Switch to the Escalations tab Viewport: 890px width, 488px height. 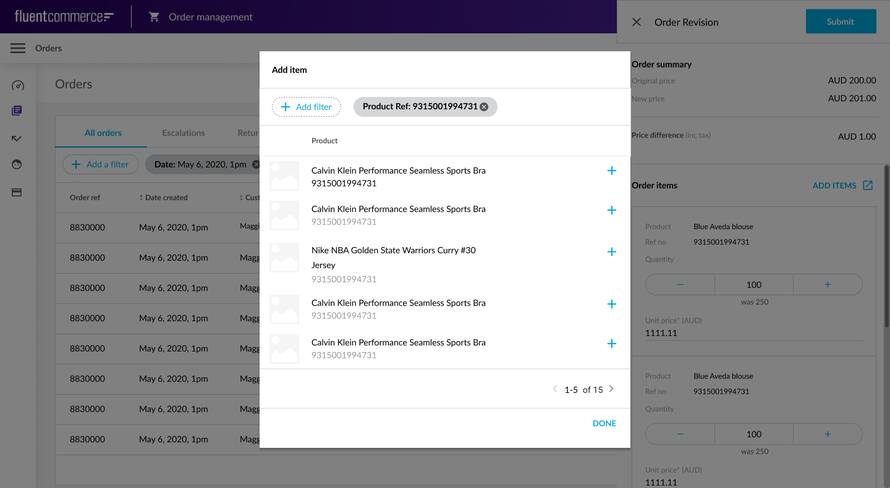coord(183,133)
